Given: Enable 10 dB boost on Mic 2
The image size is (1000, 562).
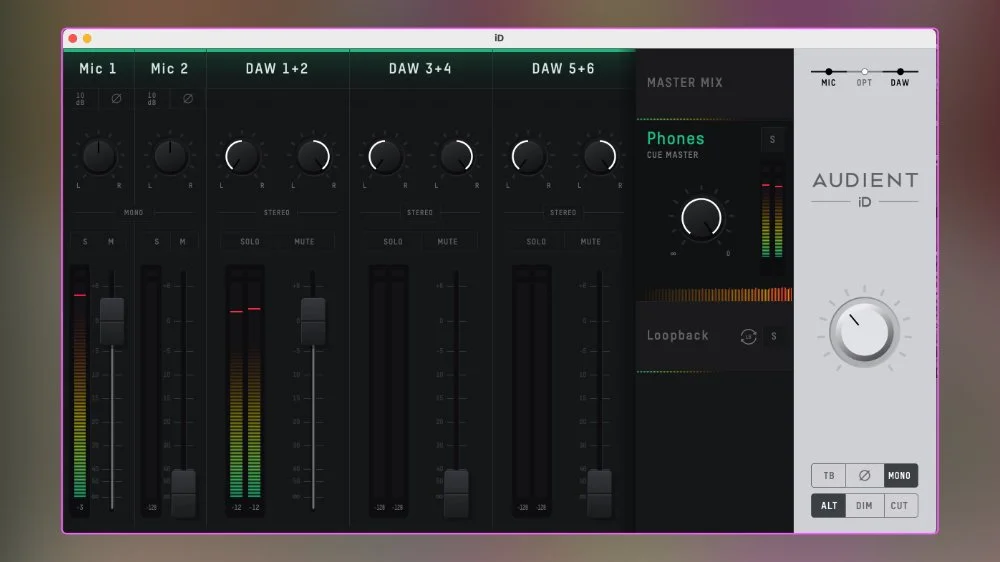Looking at the screenshot, I should [x=152, y=99].
